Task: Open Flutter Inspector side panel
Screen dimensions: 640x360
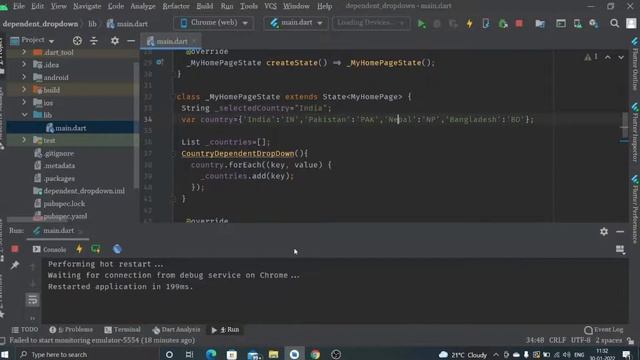Action: pyautogui.click(x=635, y=133)
